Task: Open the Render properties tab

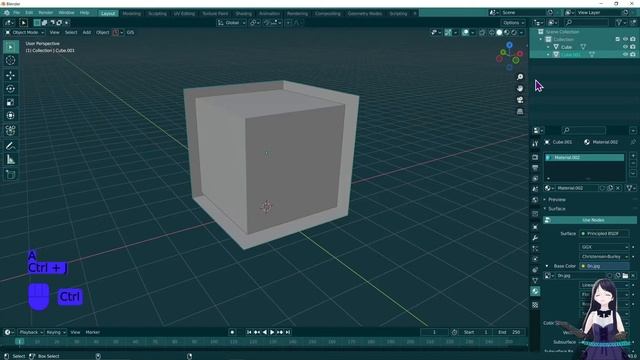Action: coord(535,157)
